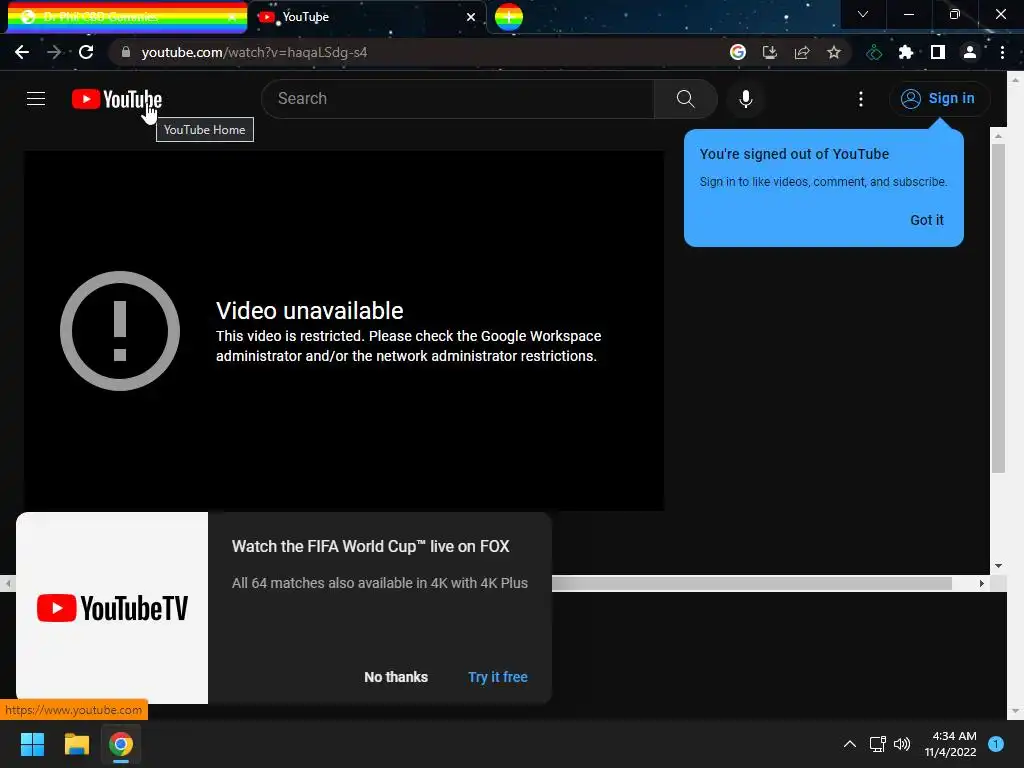Open Chrome three-dot menu
The width and height of the screenshot is (1024, 768).
click(x=1002, y=52)
